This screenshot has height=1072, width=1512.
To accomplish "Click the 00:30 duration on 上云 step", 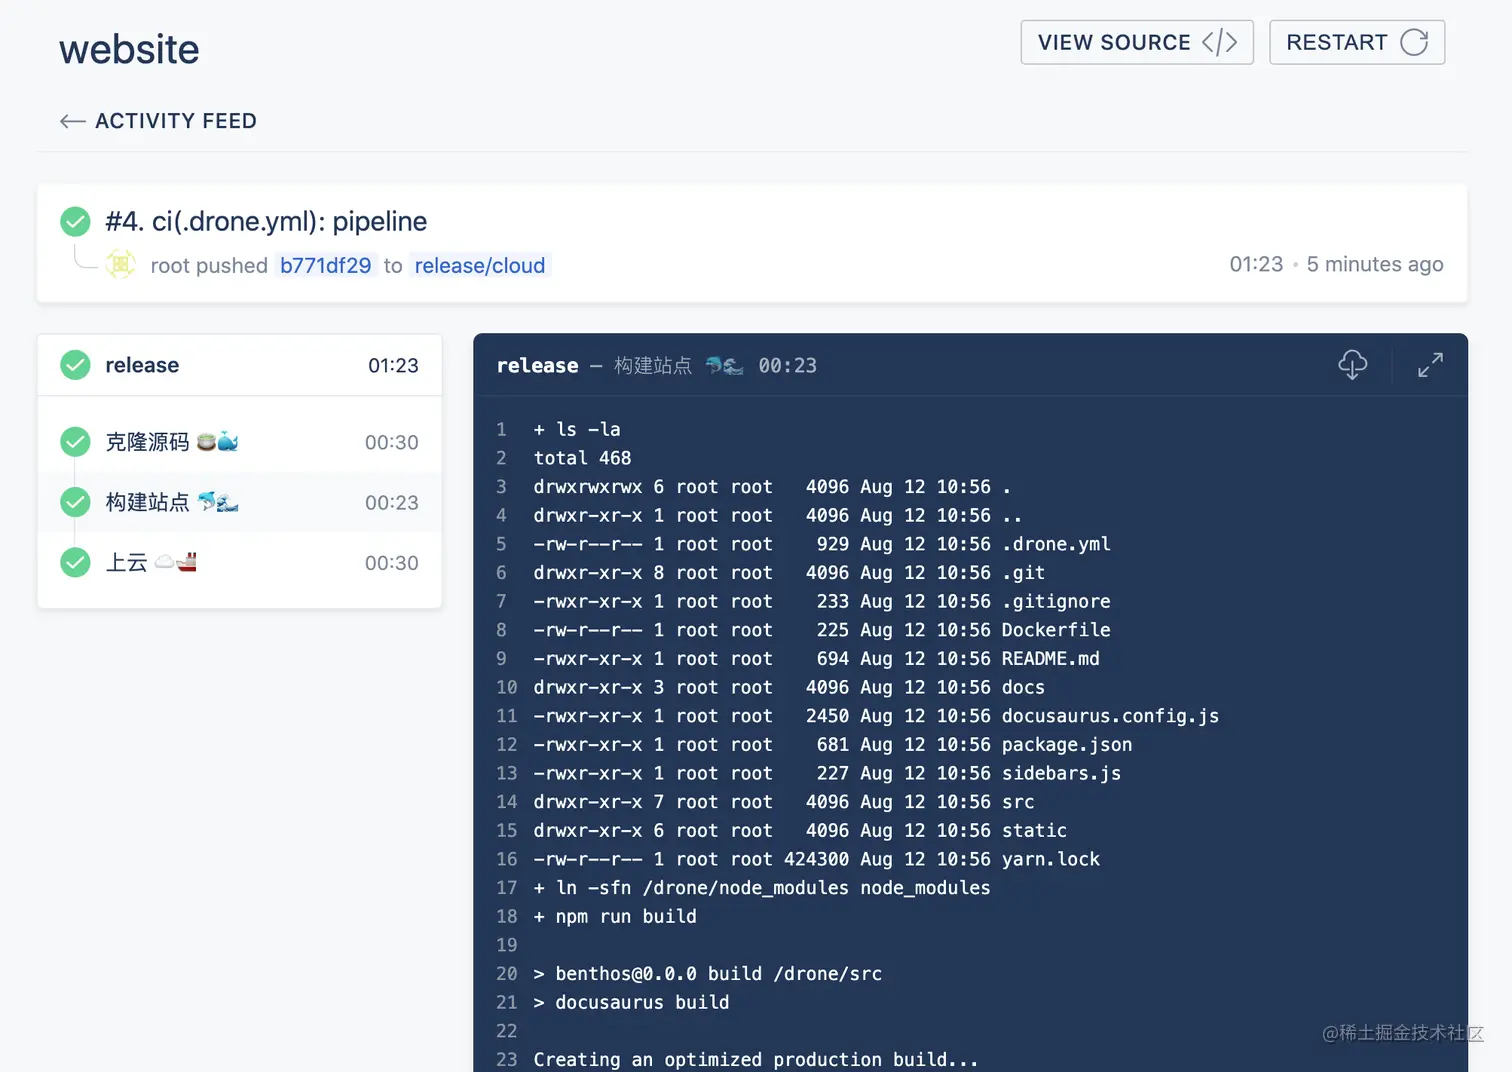I will [x=392, y=563].
